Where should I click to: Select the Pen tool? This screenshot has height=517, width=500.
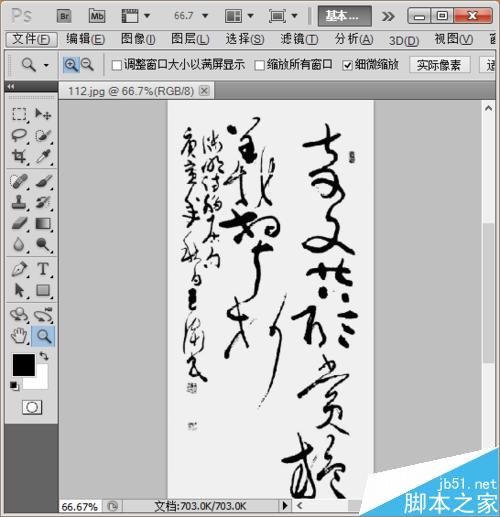point(19,269)
